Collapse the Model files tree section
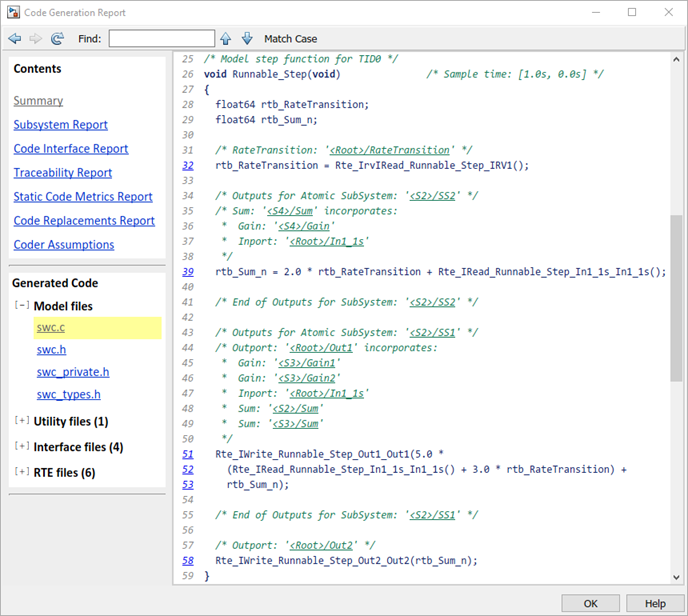Image resolution: width=688 pixels, height=616 pixels. 22,306
